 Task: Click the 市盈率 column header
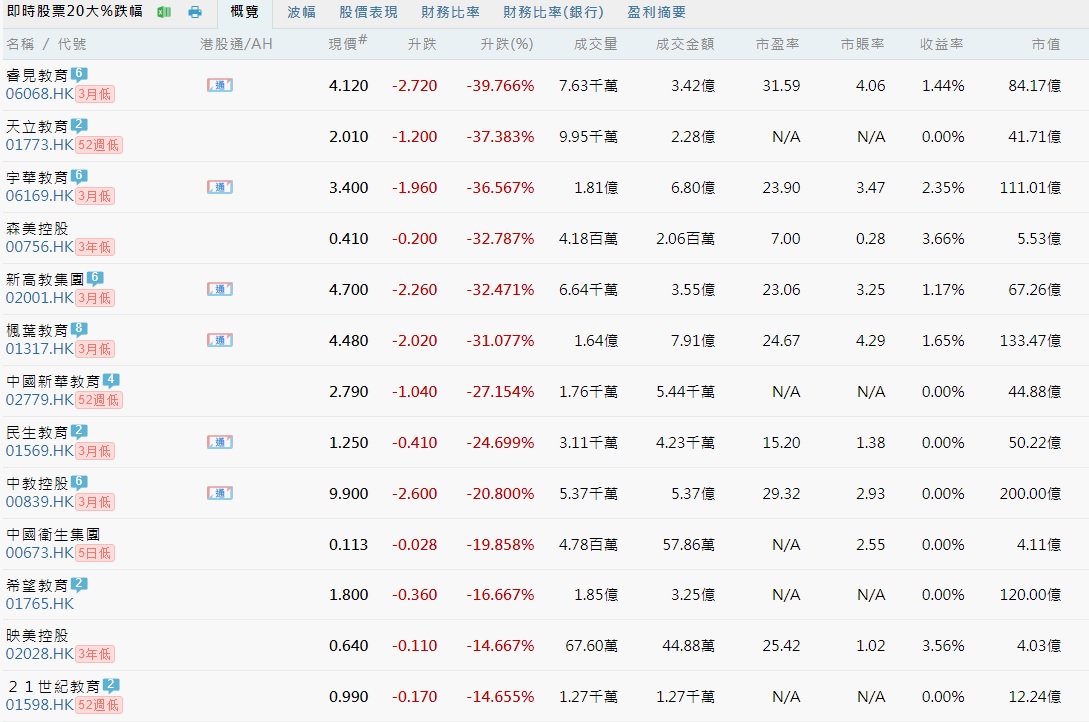[x=778, y=44]
